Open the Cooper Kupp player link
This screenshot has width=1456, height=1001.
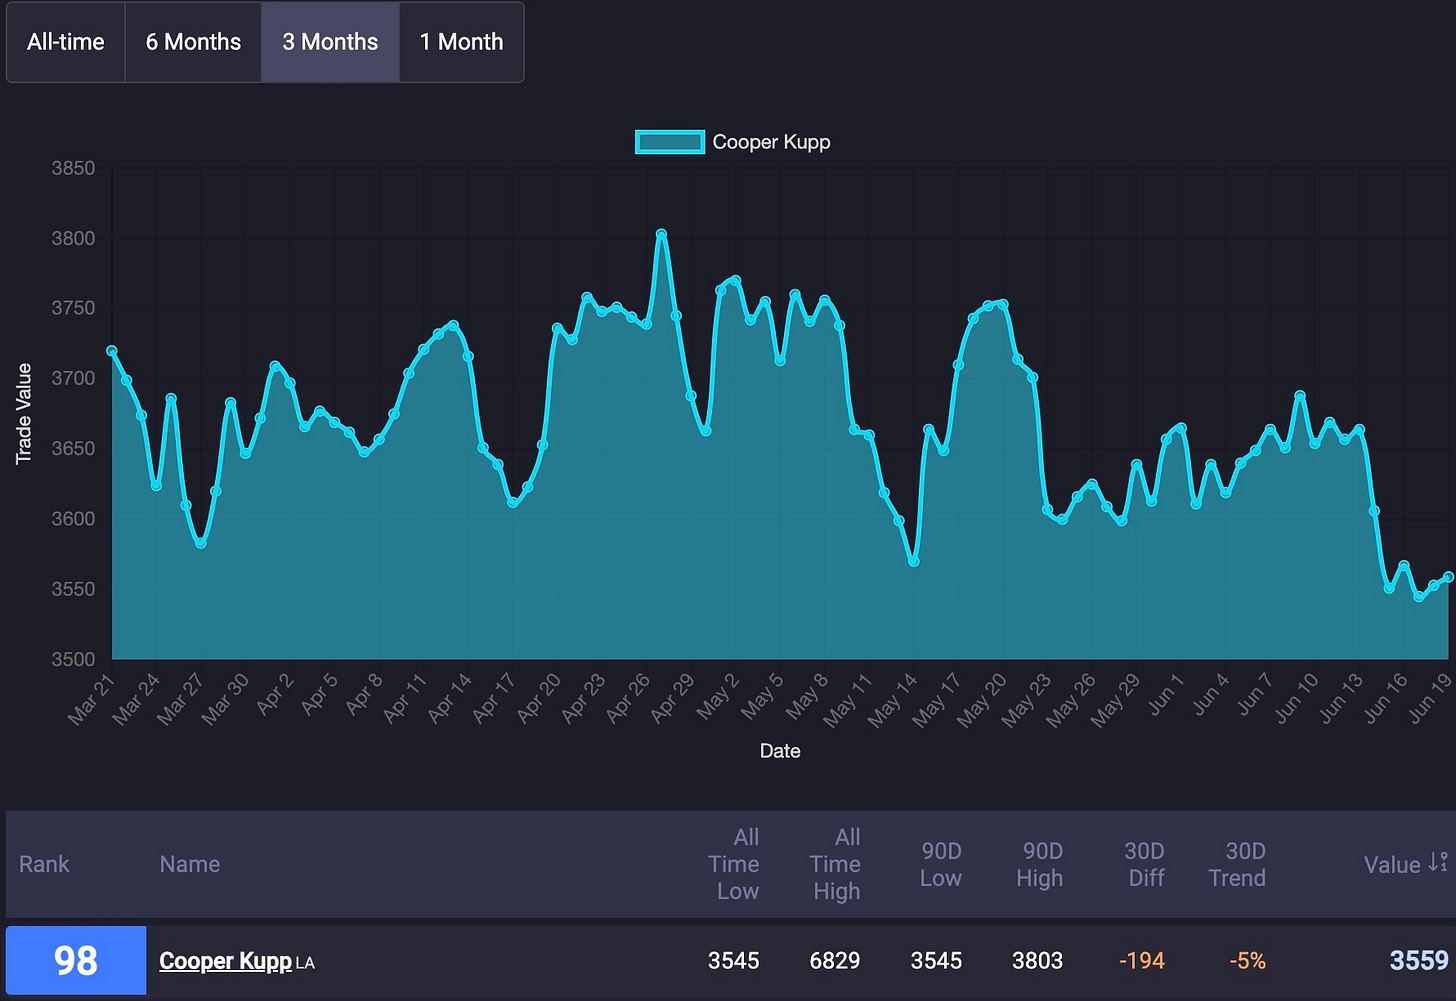[x=225, y=961]
